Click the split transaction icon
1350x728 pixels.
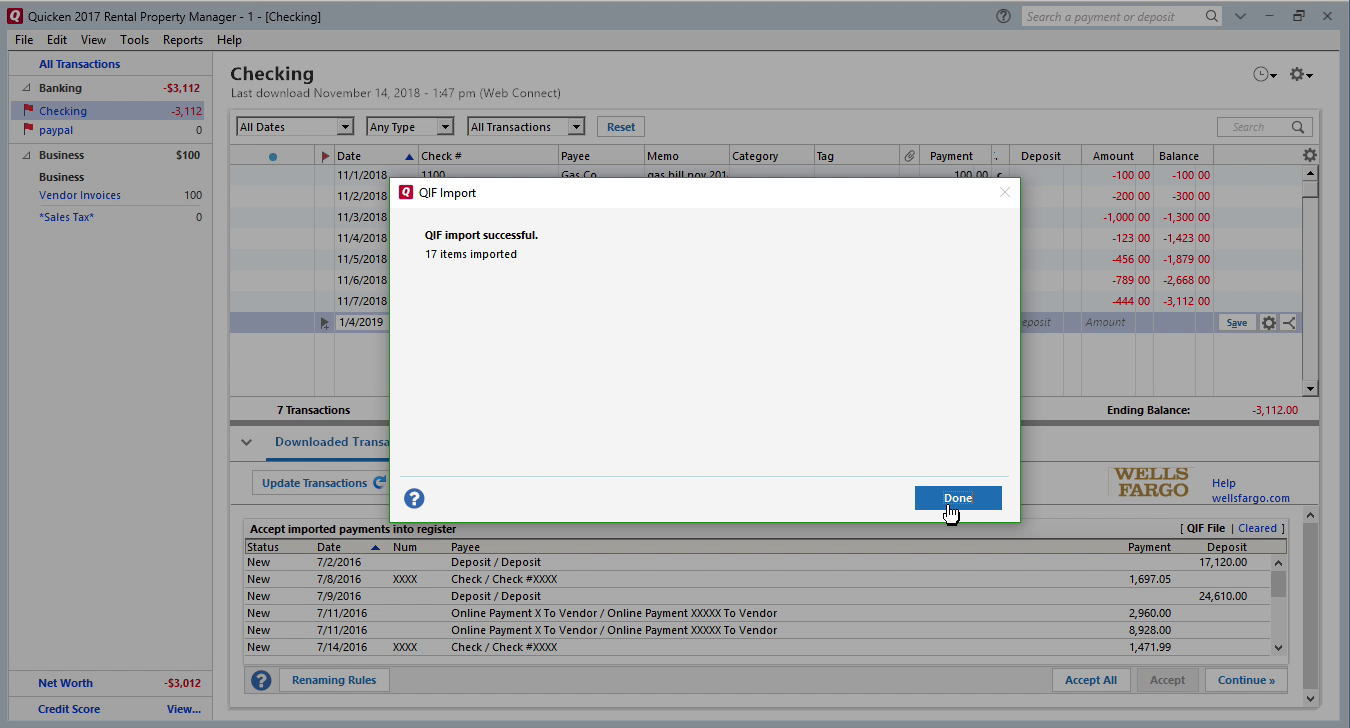click(x=1289, y=323)
